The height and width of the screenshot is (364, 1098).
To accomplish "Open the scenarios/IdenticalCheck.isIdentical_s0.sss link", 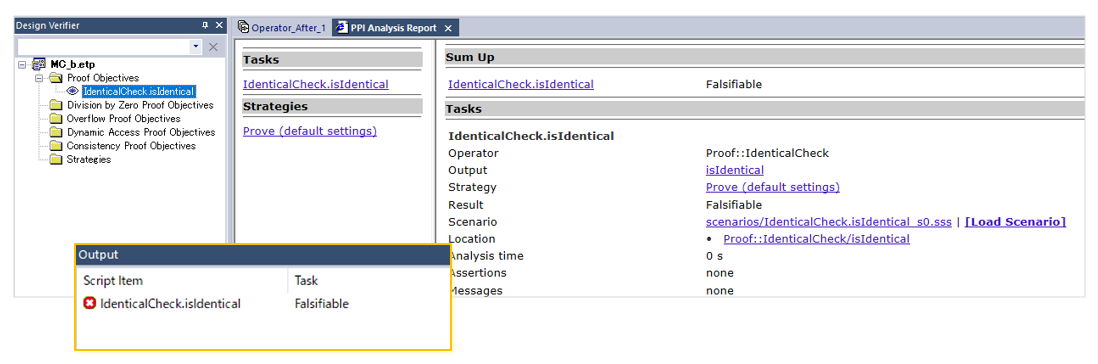I will tap(828, 222).
